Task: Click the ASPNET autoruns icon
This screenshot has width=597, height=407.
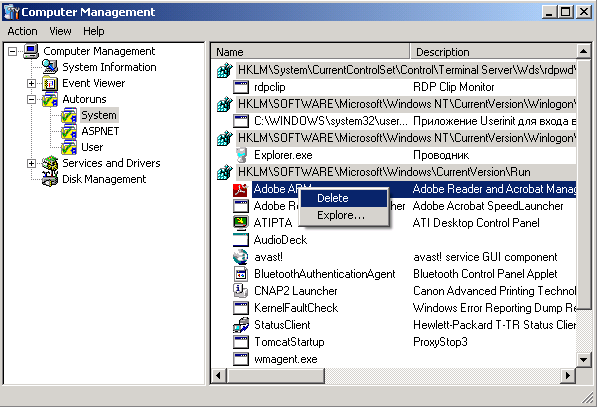Action: (69, 131)
